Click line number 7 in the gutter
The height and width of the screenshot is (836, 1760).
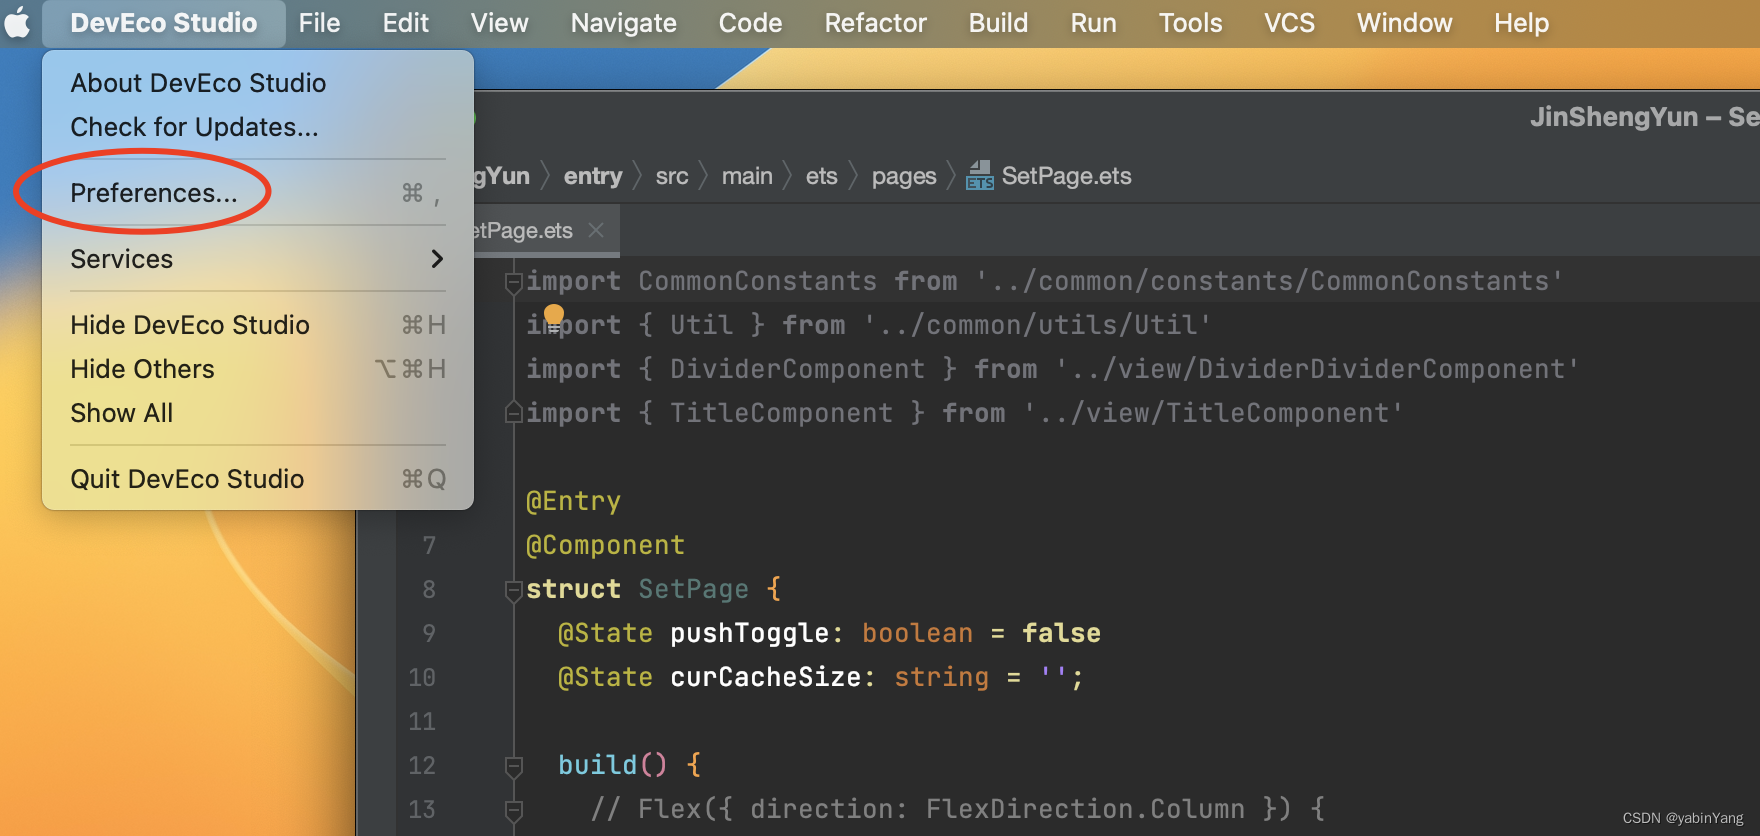pyautogui.click(x=429, y=545)
